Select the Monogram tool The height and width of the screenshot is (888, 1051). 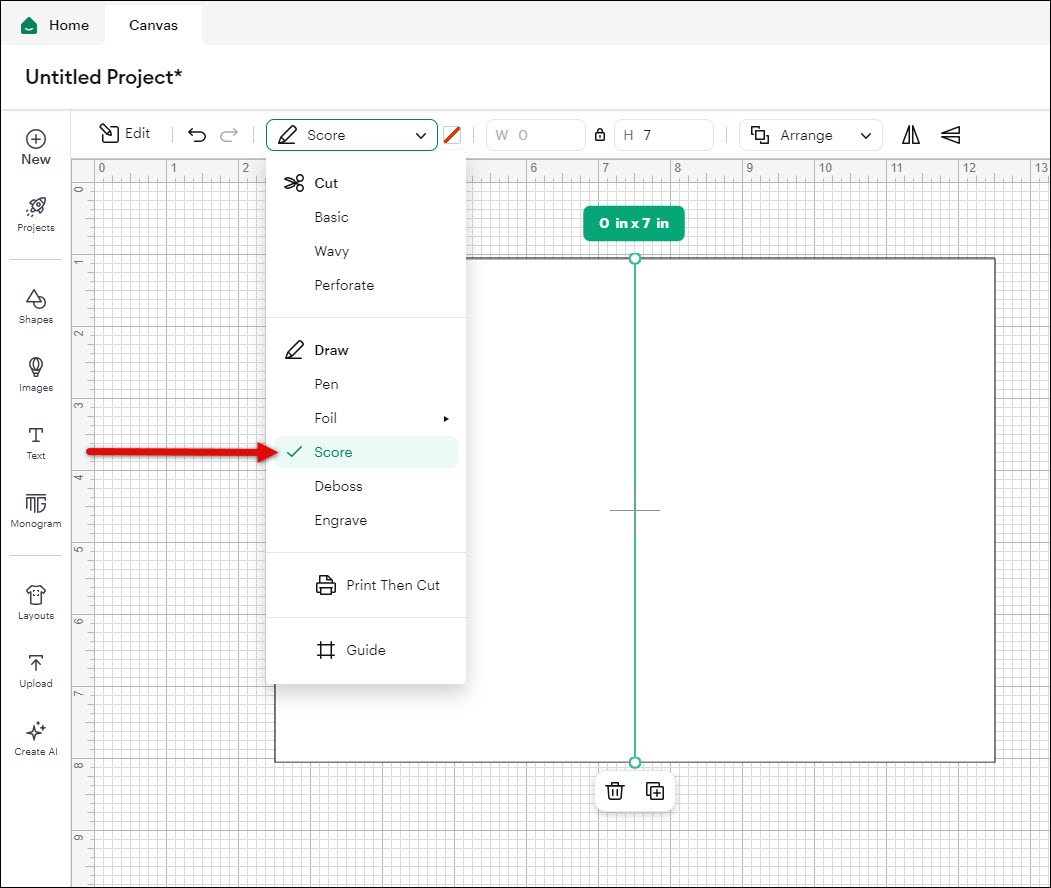(x=35, y=504)
